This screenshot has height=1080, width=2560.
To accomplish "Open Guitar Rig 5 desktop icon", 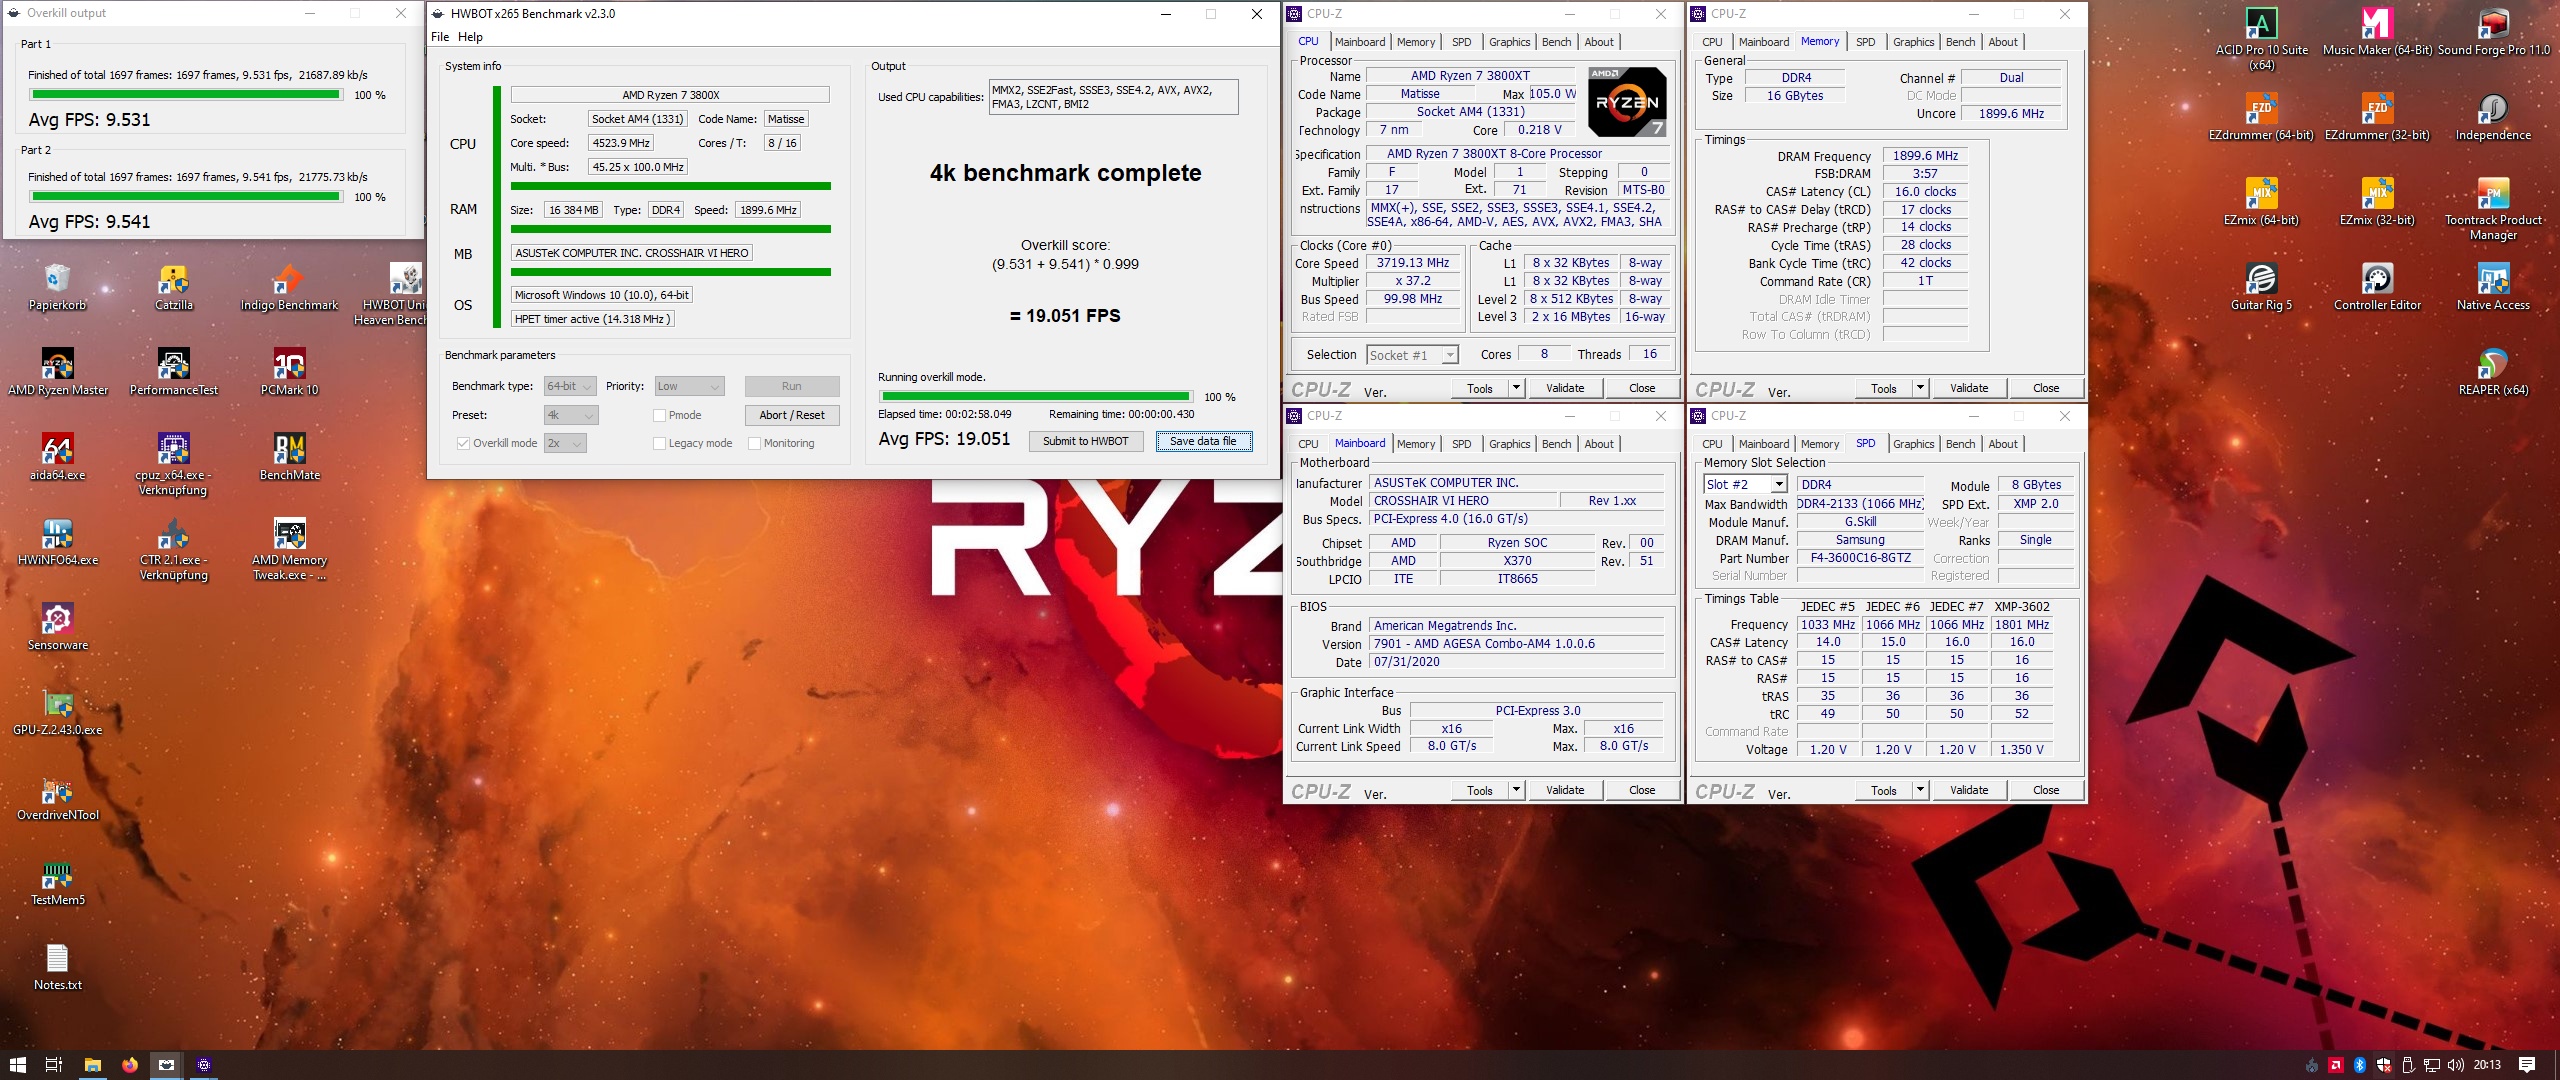I will tap(2262, 287).
